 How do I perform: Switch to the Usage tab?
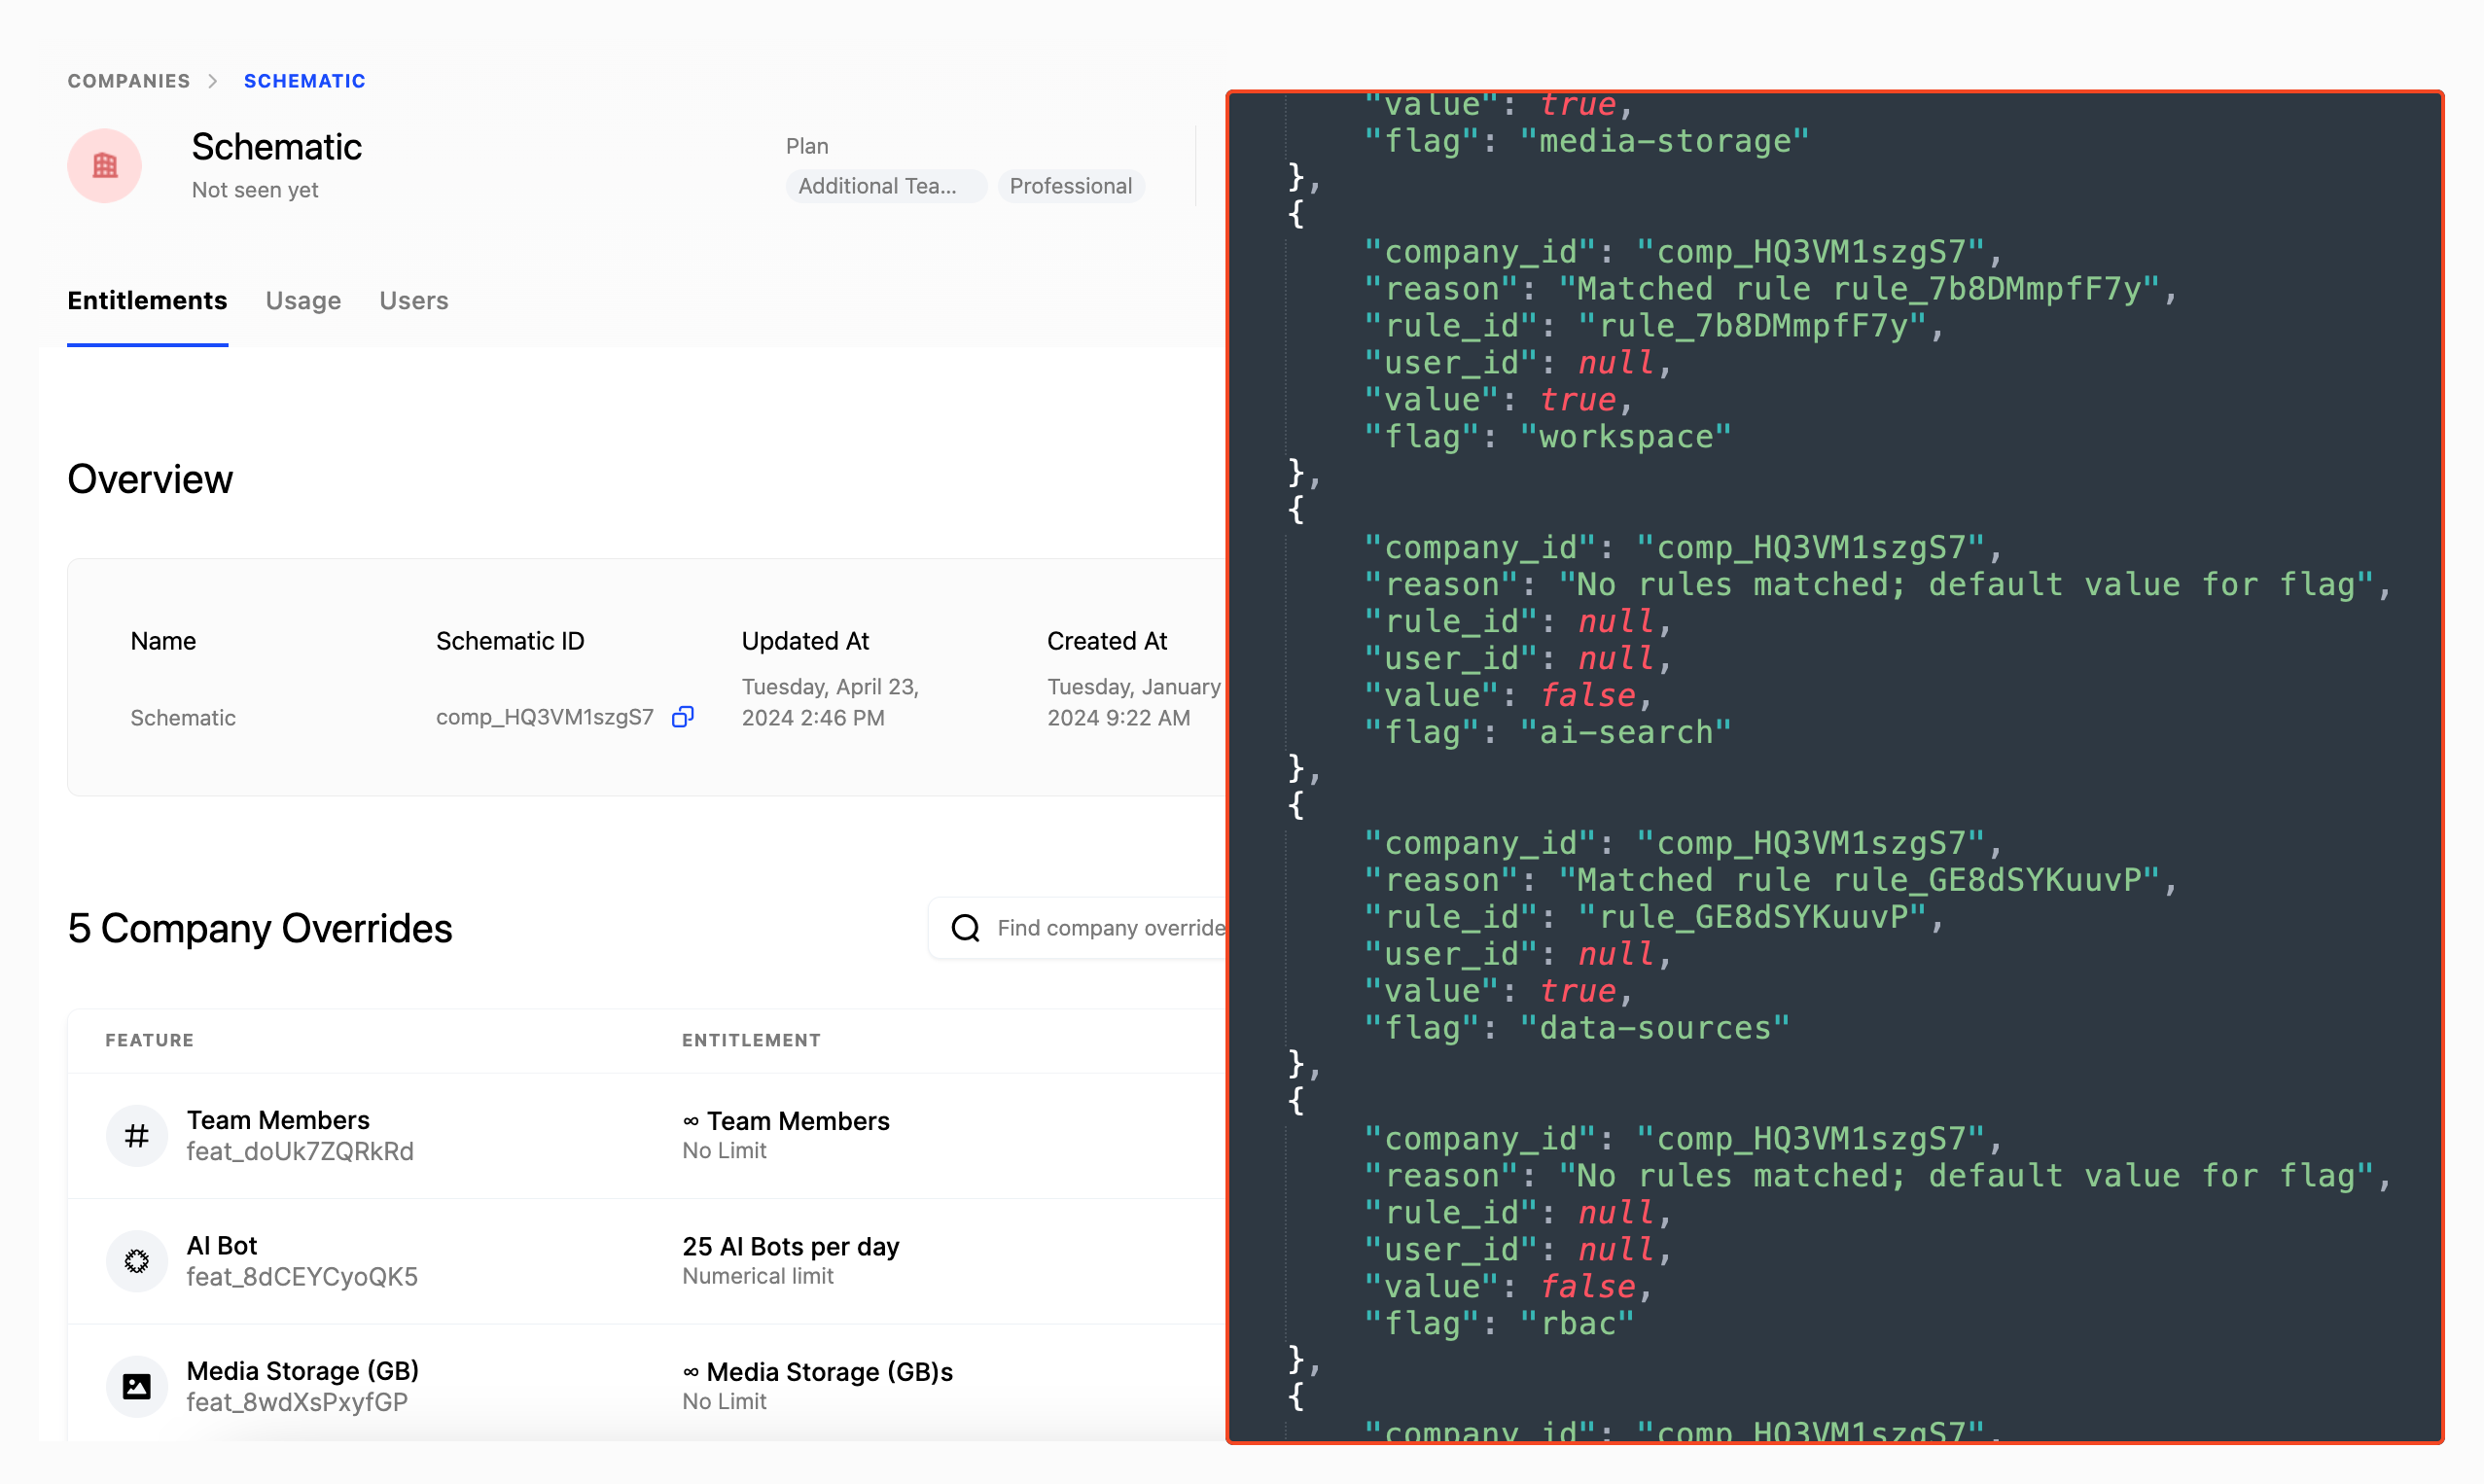coord(303,301)
